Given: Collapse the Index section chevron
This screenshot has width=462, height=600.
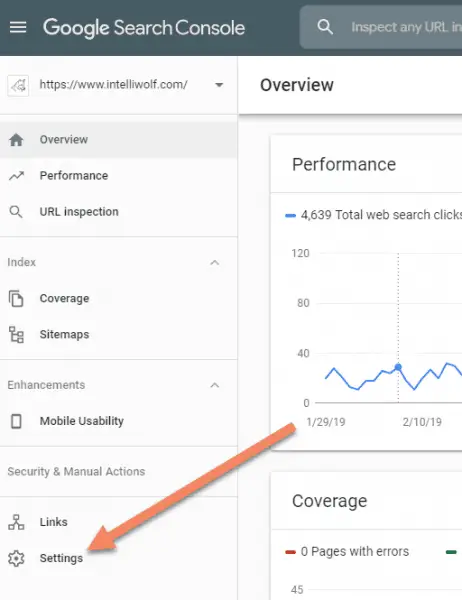Looking at the screenshot, I should point(215,262).
